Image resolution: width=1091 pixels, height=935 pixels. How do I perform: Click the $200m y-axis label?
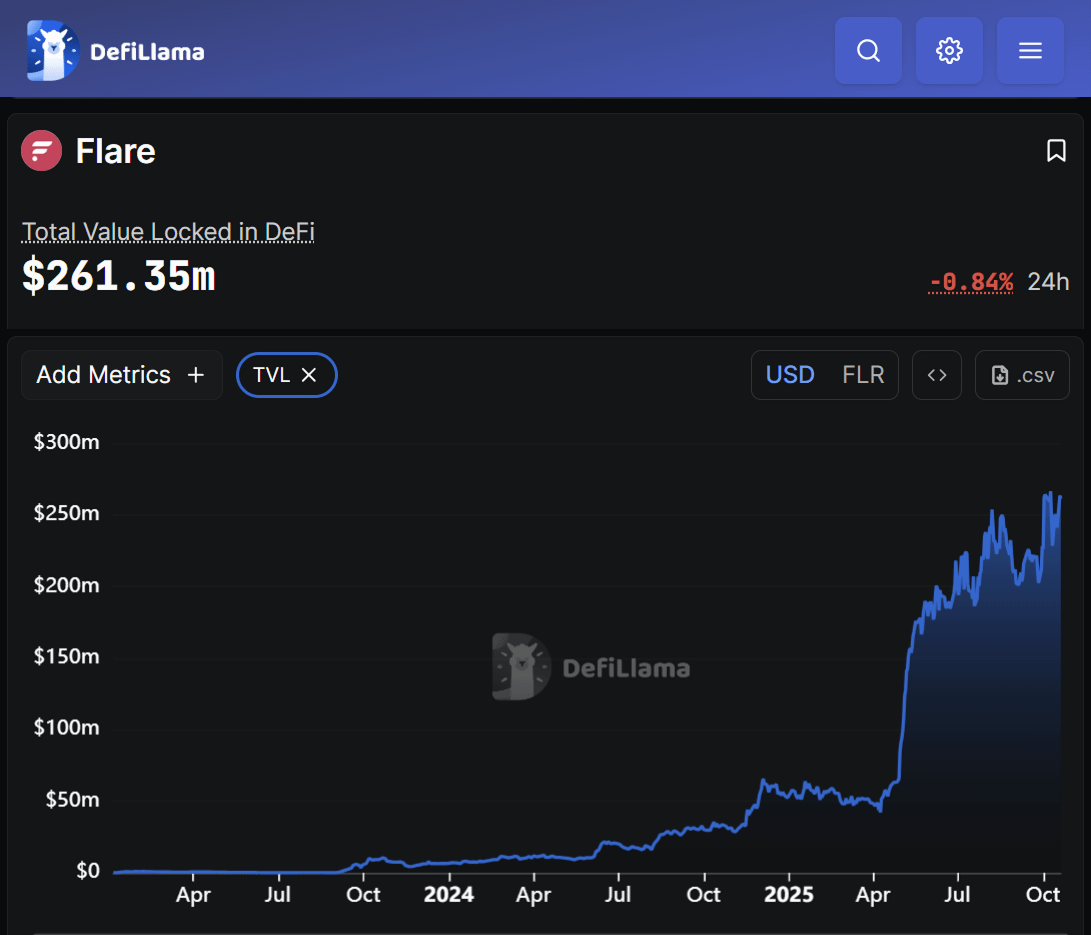click(x=67, y=585)
